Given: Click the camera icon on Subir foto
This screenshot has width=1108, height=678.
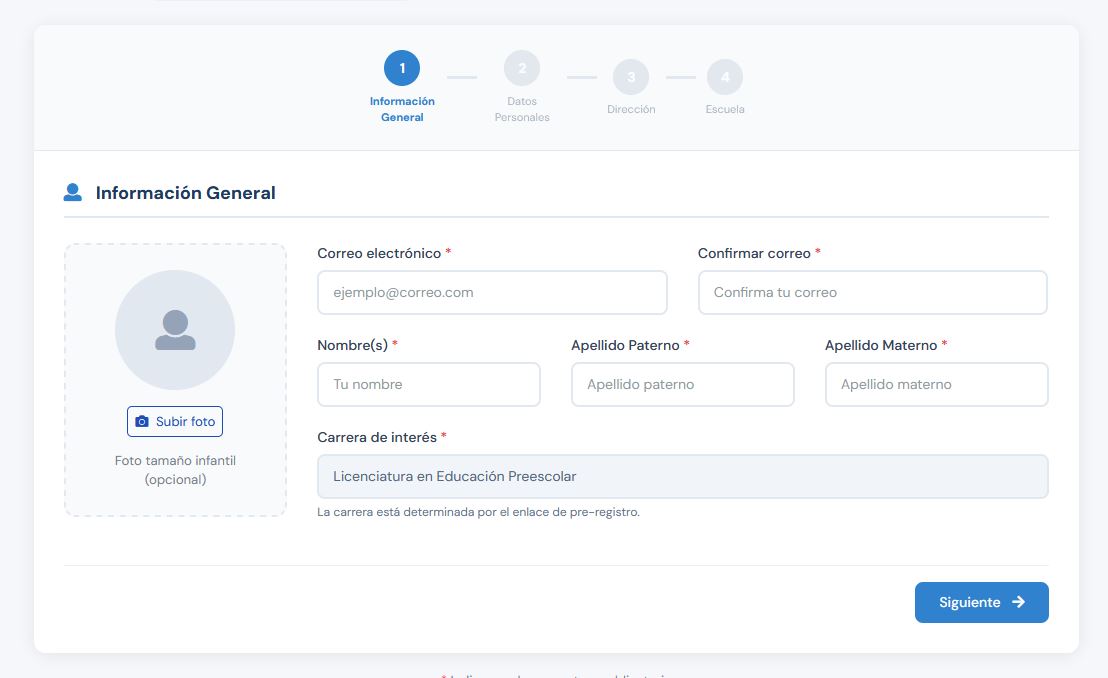Looking at the screenshot, I should point(142,422).
